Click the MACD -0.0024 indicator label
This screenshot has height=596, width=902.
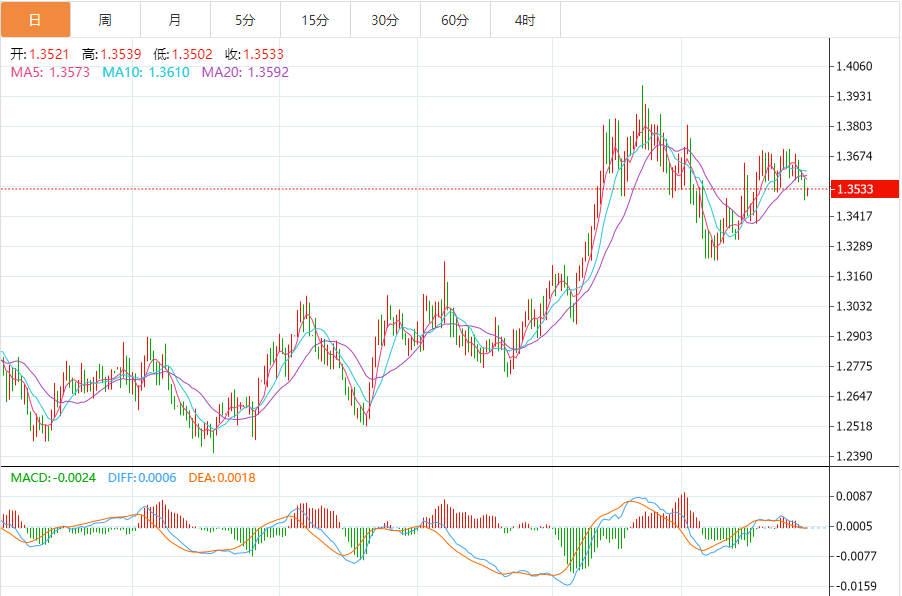(x=53, y=478)
